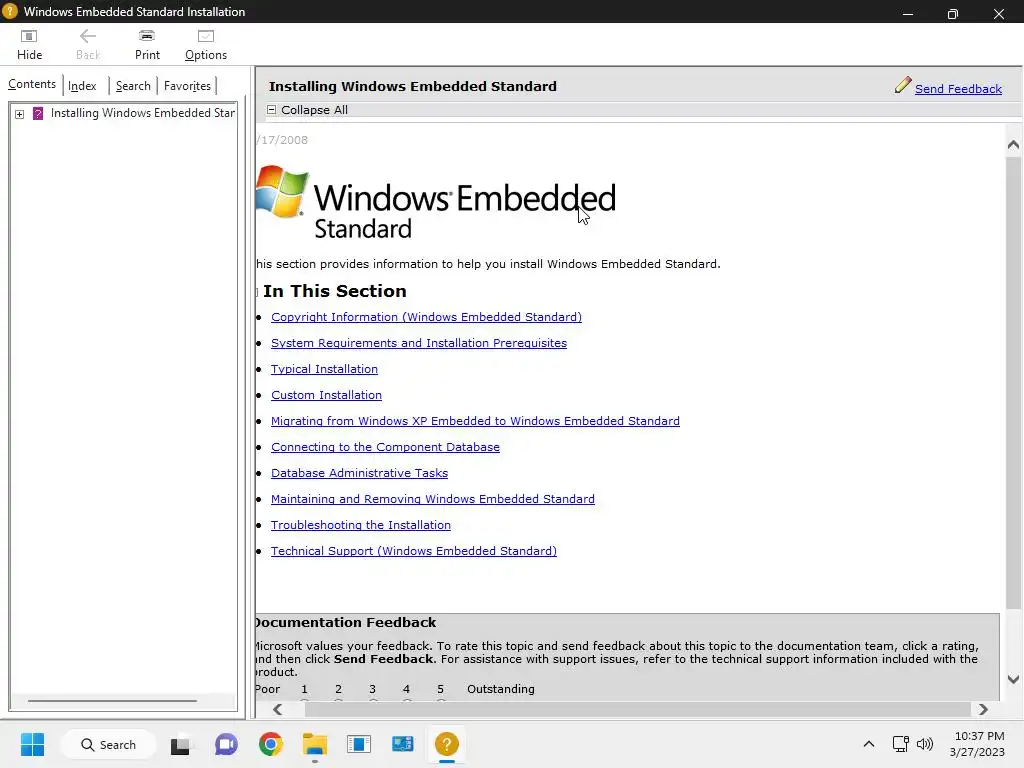The width and height of the screenshot is (1024, 768).
Task: Switch to the Favorites tab
Action: pyautogui.click(x=187, y=86)
